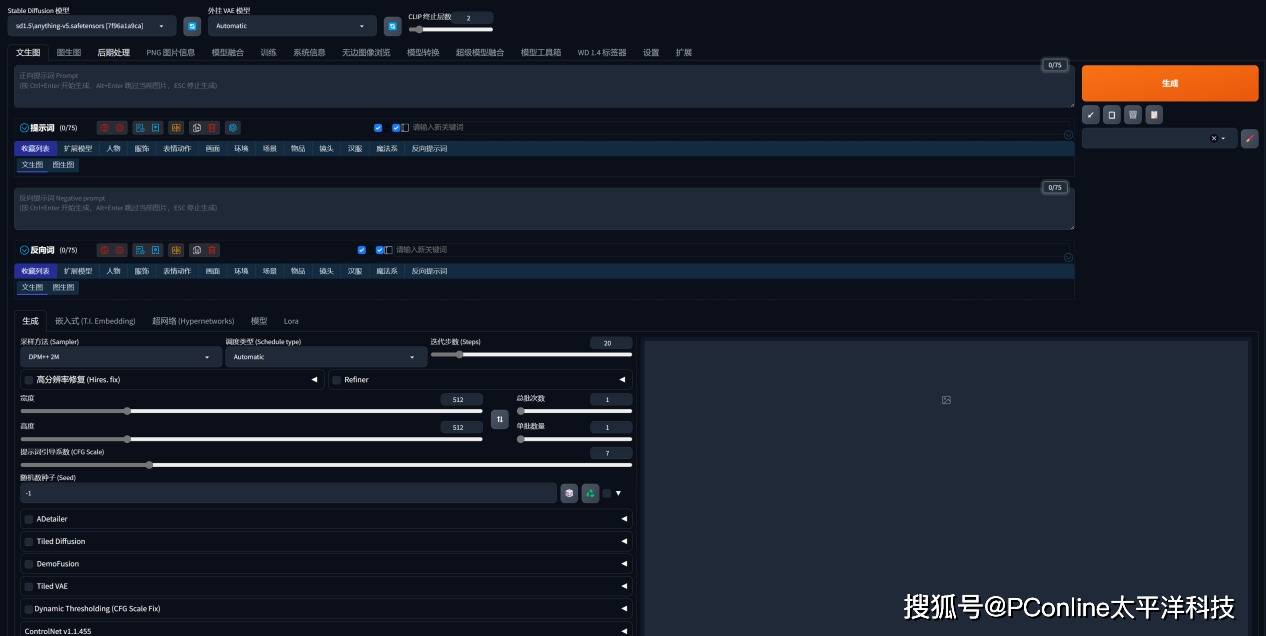Enable the Hires. fix checkbox
1266x636 pixels.
point(28,380)
